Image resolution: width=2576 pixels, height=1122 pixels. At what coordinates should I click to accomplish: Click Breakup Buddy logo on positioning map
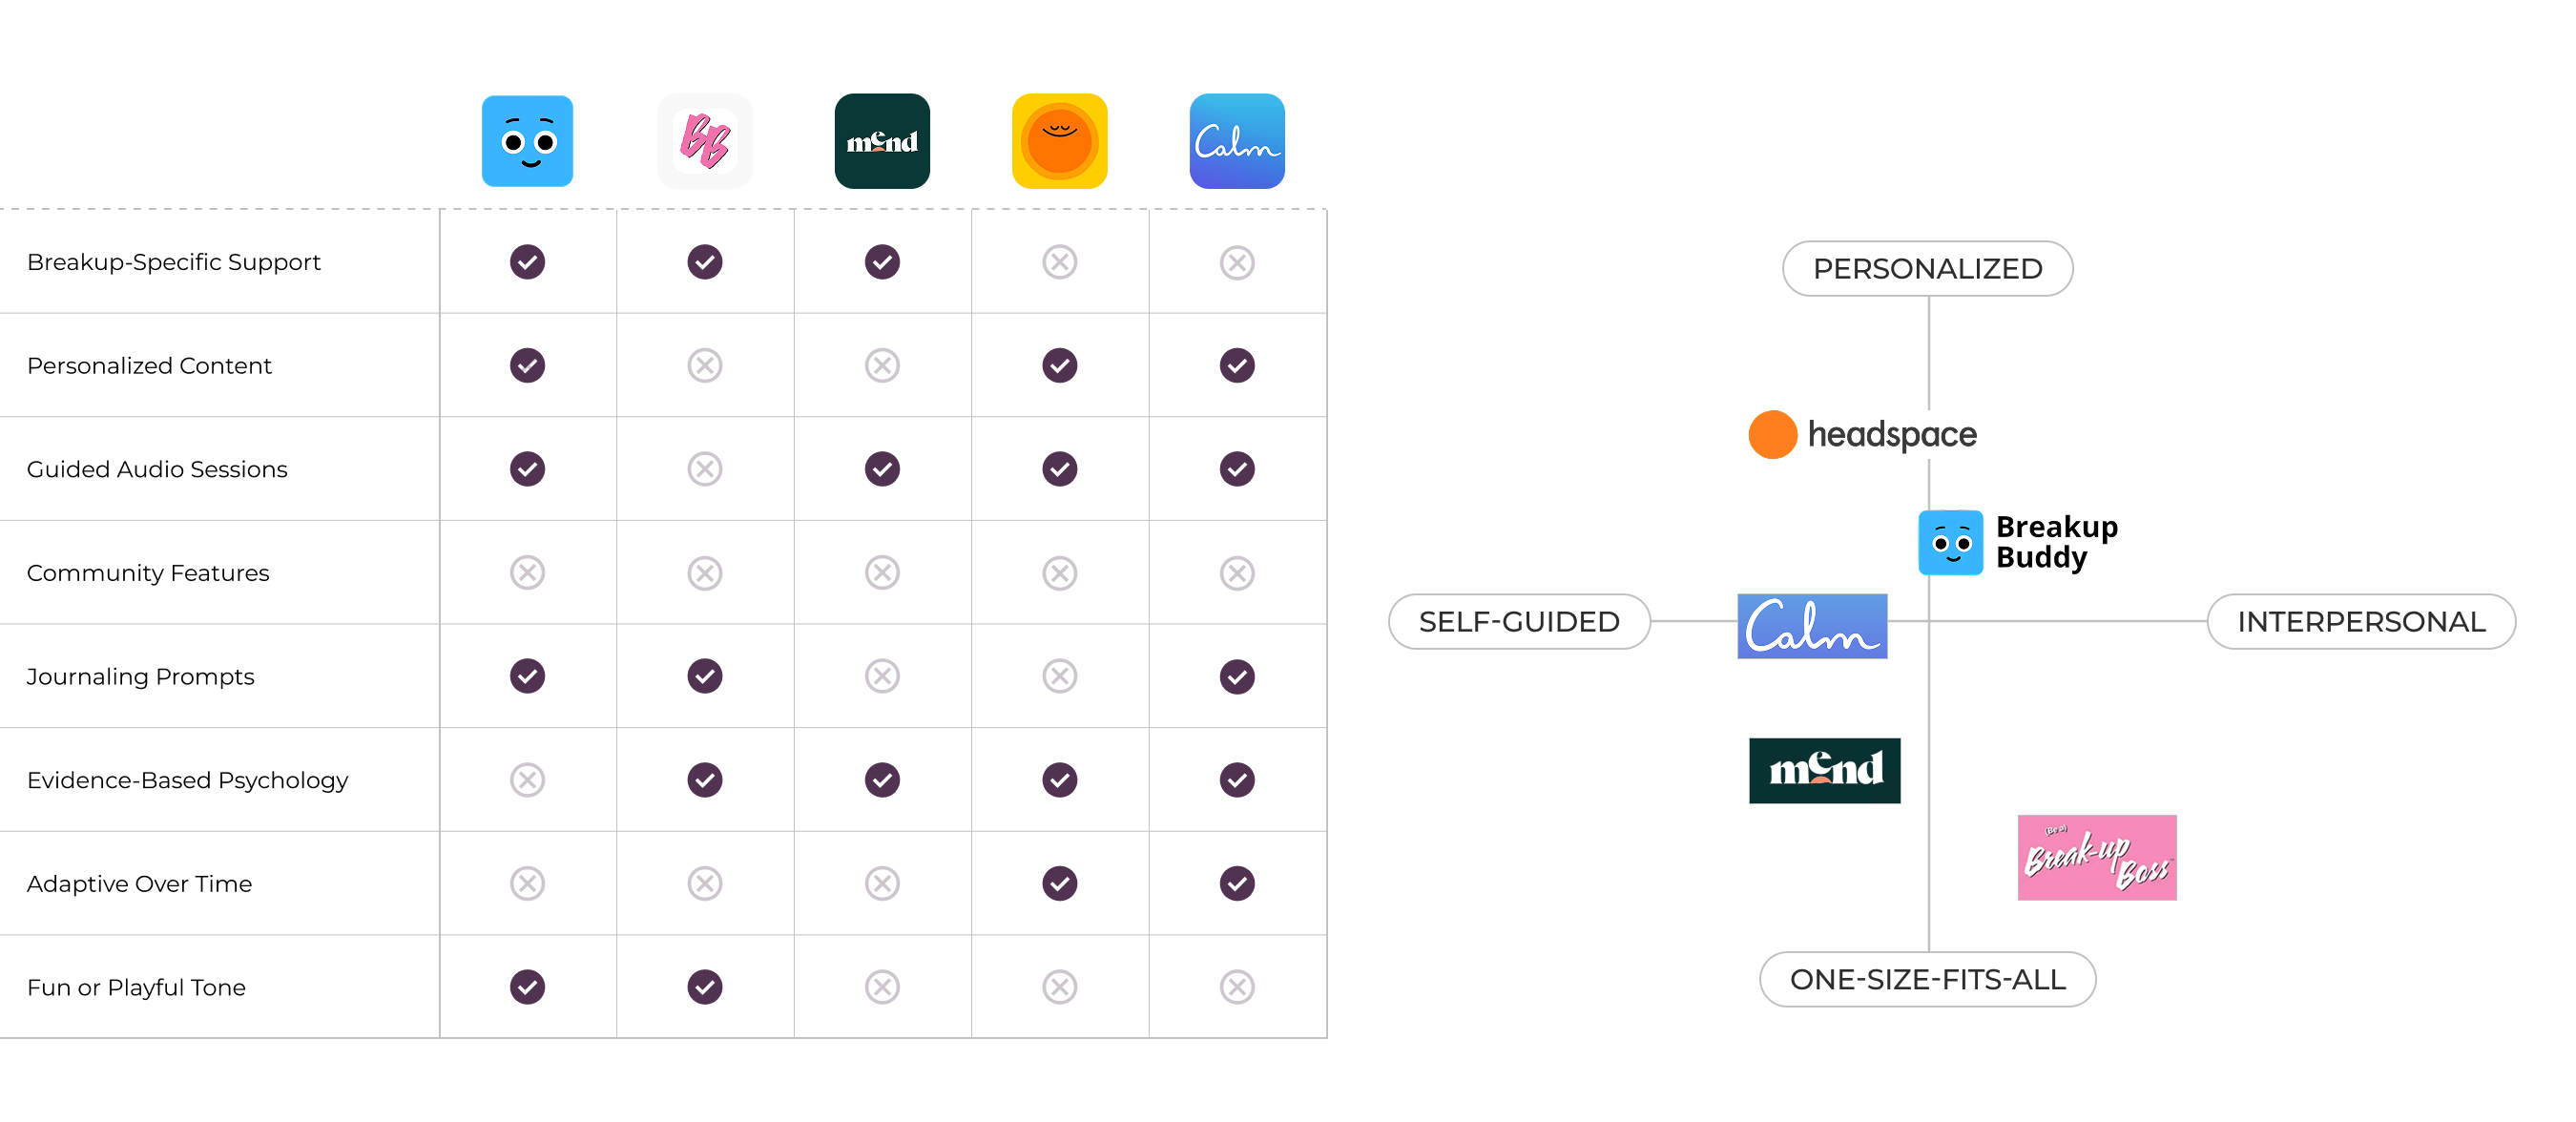click(2018, 542)
